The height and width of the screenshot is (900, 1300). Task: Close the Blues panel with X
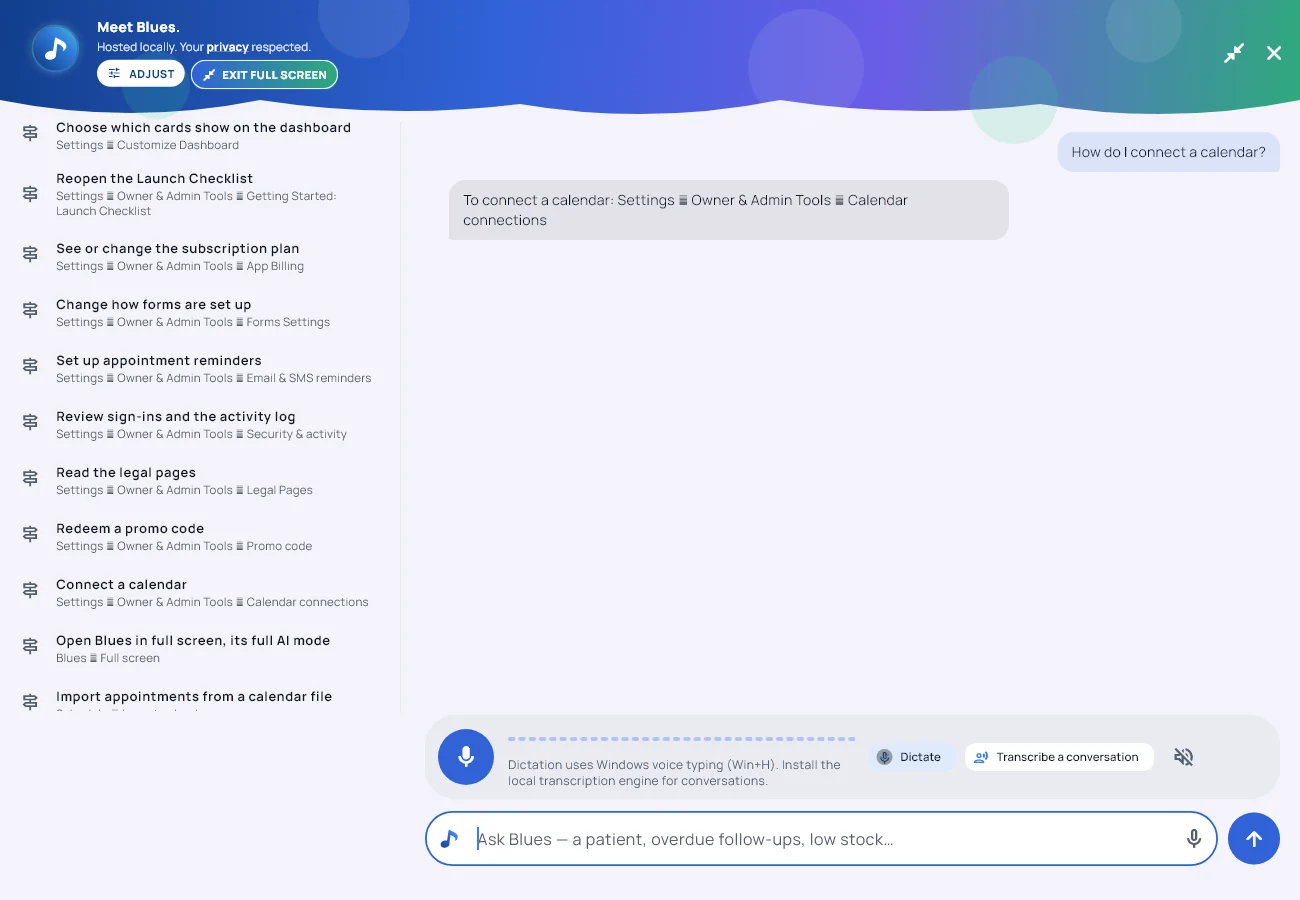tap(1274, 53)
